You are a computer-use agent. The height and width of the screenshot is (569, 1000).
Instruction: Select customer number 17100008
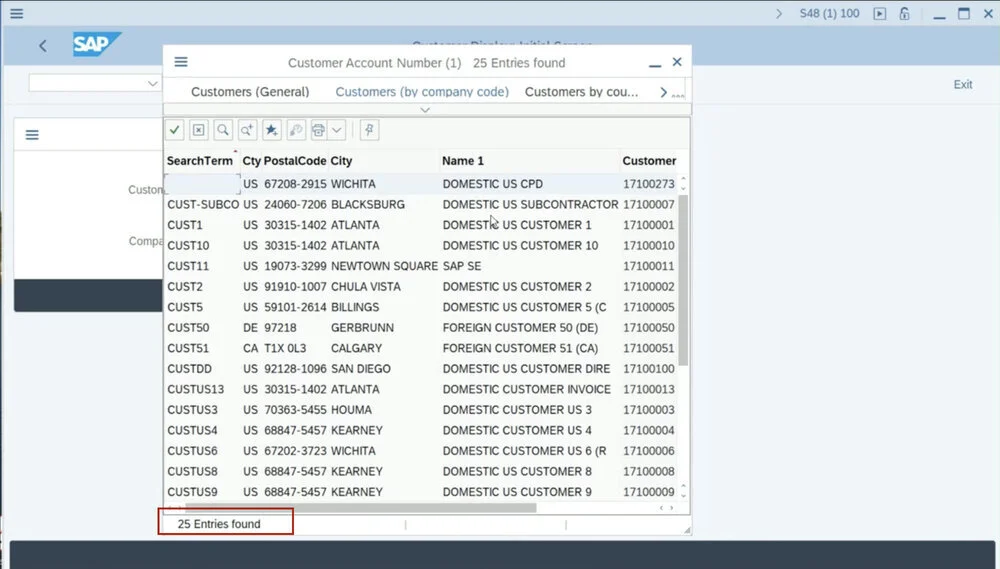649,471
